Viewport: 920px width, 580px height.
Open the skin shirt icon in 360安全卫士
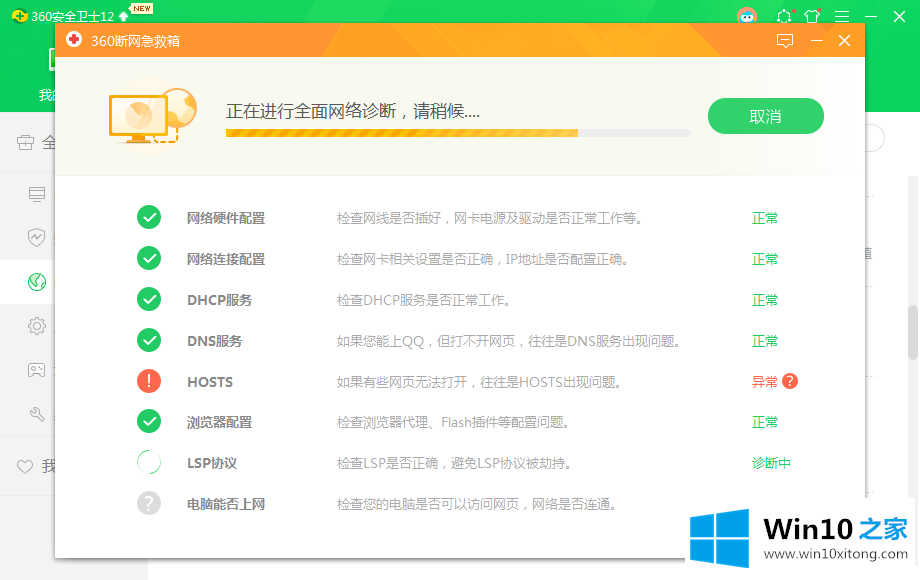pyautogui.click(x=812, y=16)
